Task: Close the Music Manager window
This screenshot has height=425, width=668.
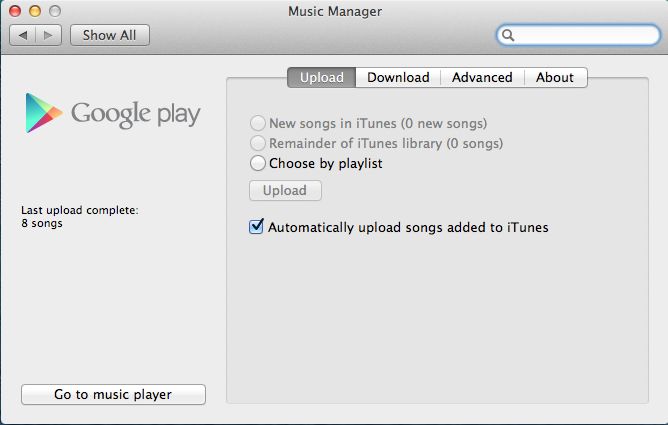Action: pos(15,11)
